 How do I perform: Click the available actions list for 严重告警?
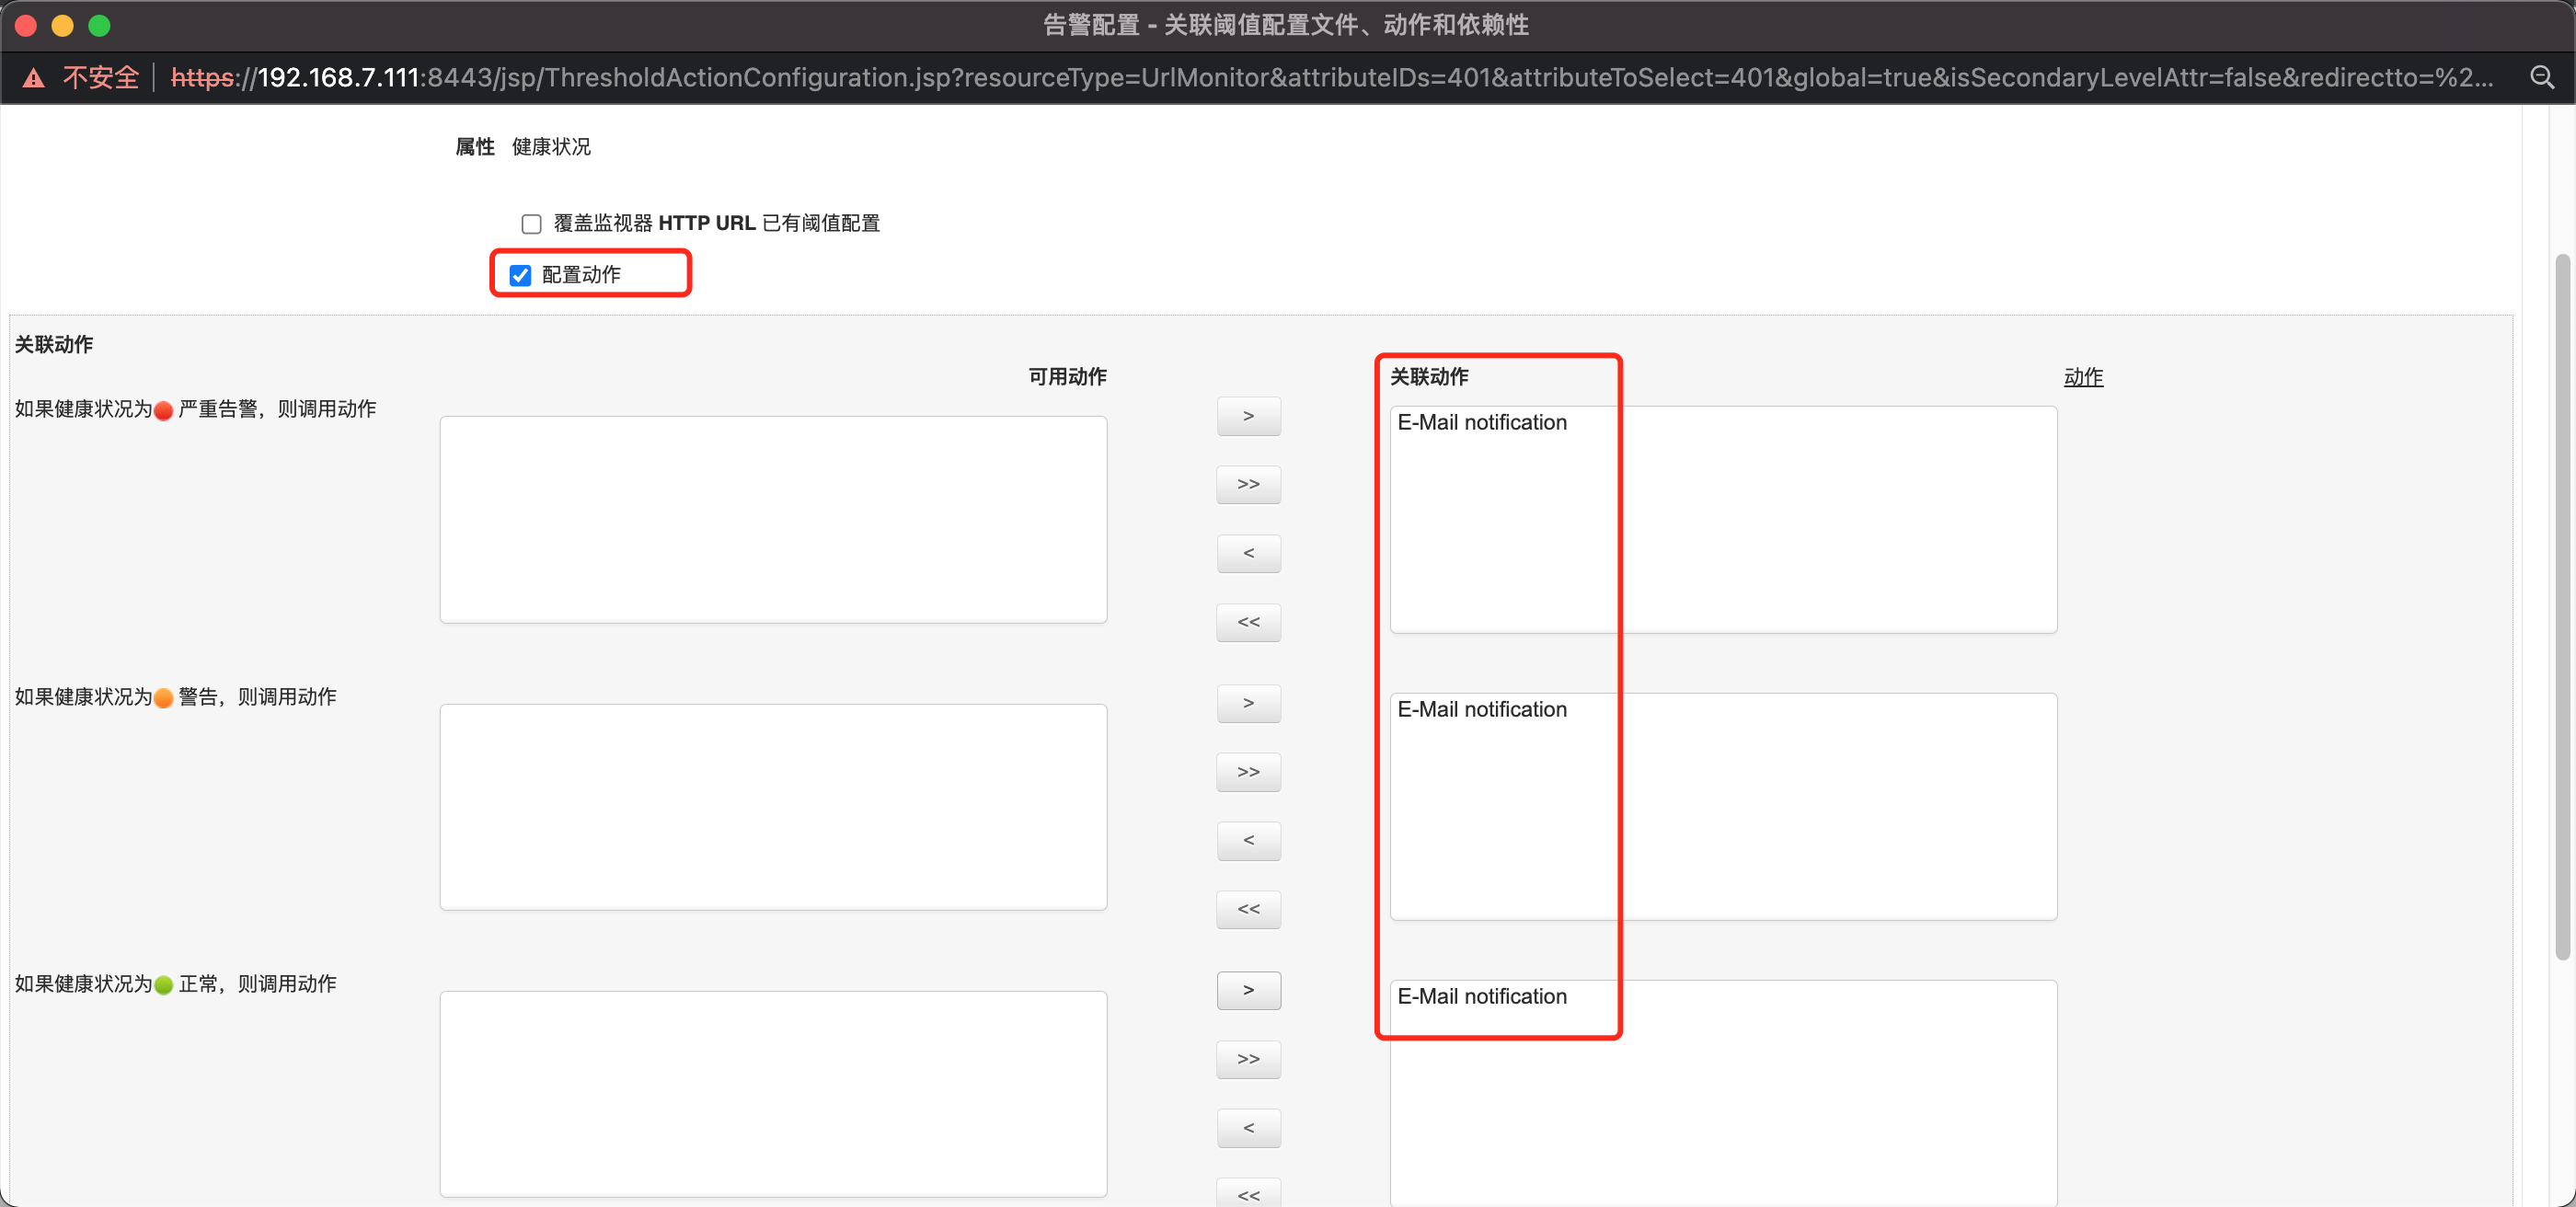pyautogui.click(x=773, y=520)
